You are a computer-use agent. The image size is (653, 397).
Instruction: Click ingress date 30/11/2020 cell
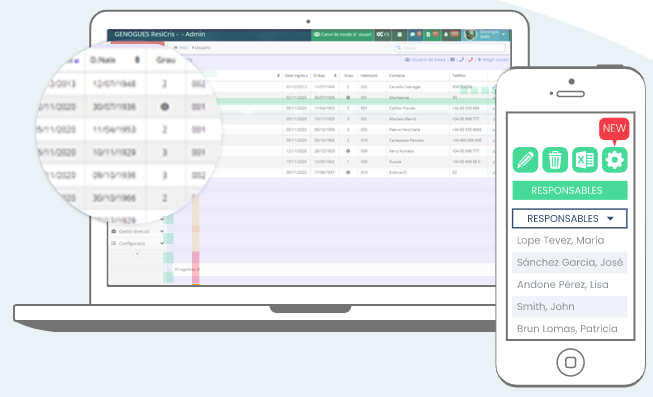tap(296, 172)
